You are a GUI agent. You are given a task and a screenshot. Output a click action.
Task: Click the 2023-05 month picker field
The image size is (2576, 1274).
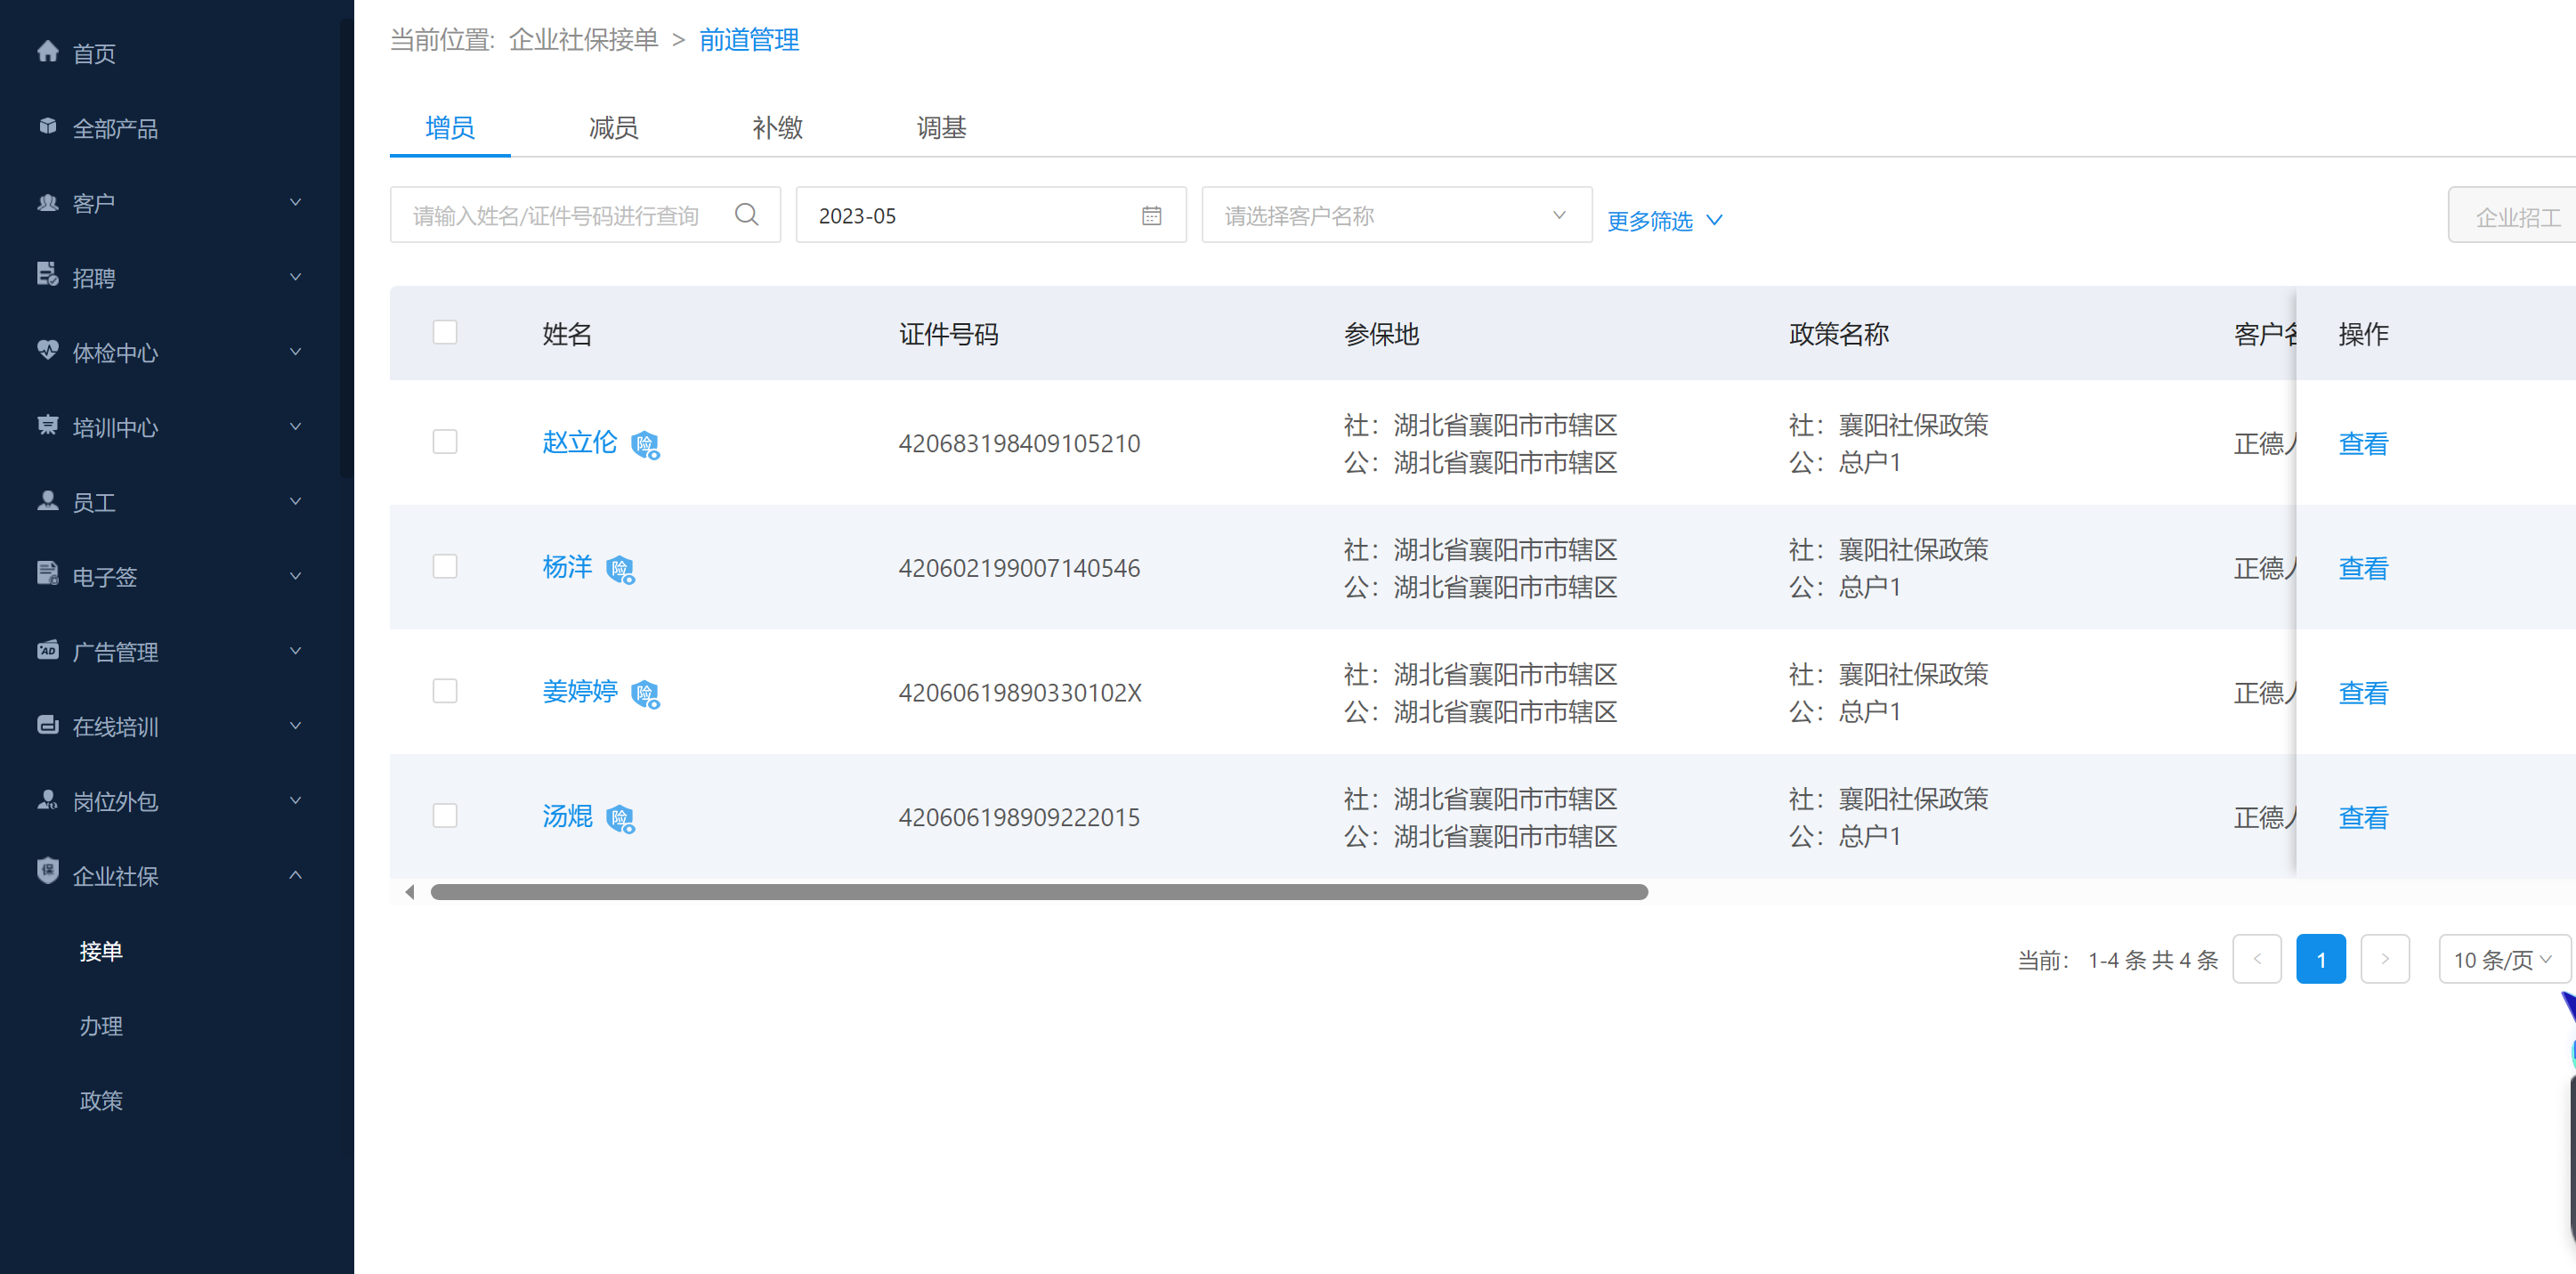[991, 215]
